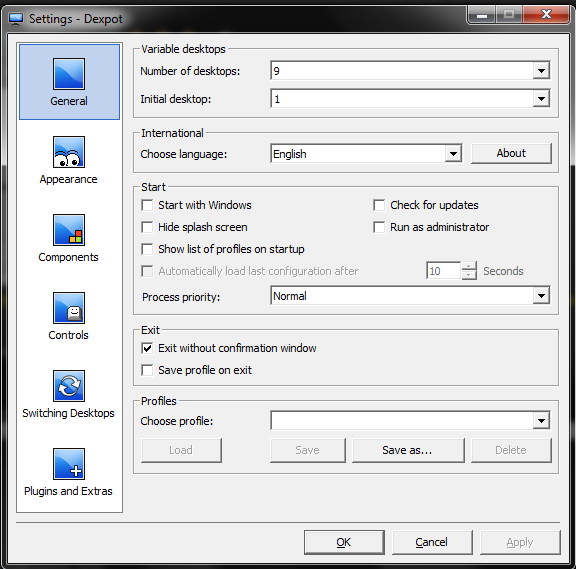This screenshot has height=569, width=576.
Task: Open the Appearance section icon
Action: click(69, 152)
